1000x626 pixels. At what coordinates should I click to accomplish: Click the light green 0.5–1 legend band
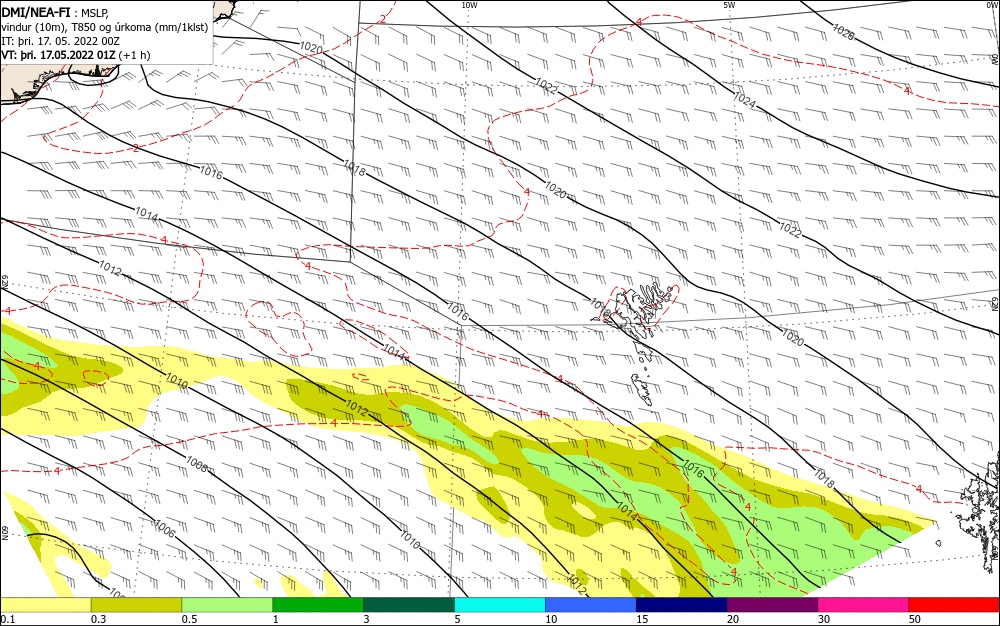(x=227, y=605)
